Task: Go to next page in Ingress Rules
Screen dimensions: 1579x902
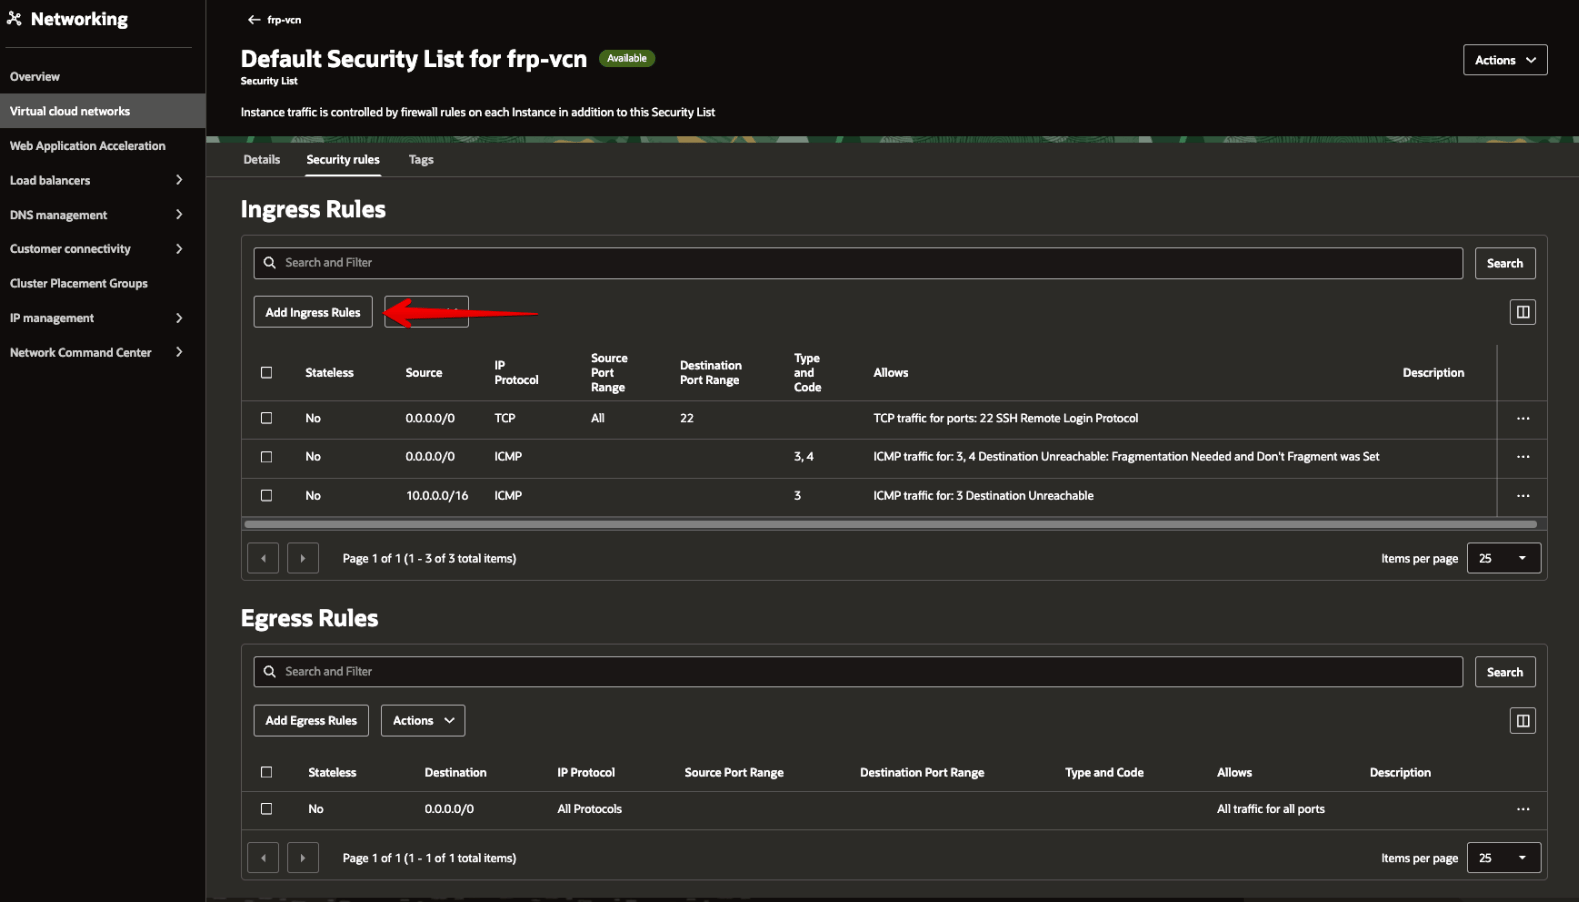Action: coord(303,558)
